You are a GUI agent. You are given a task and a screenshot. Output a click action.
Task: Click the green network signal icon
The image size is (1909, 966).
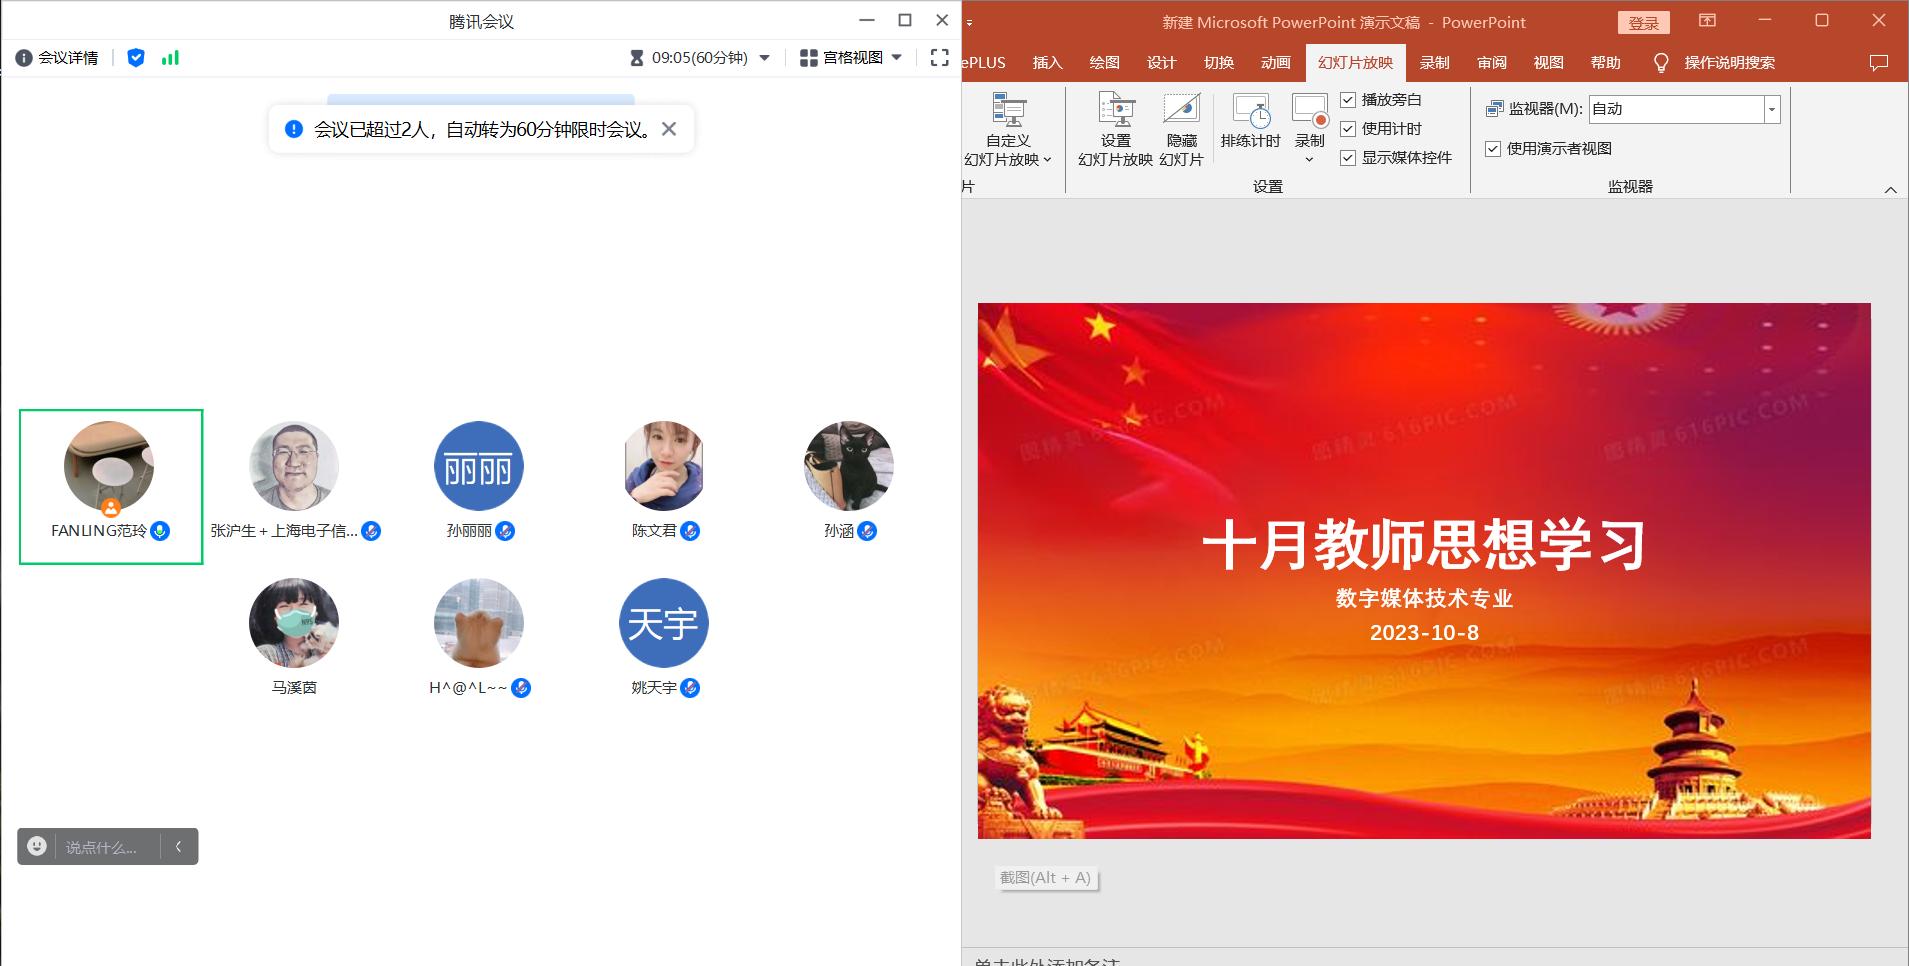pos(171,58)
